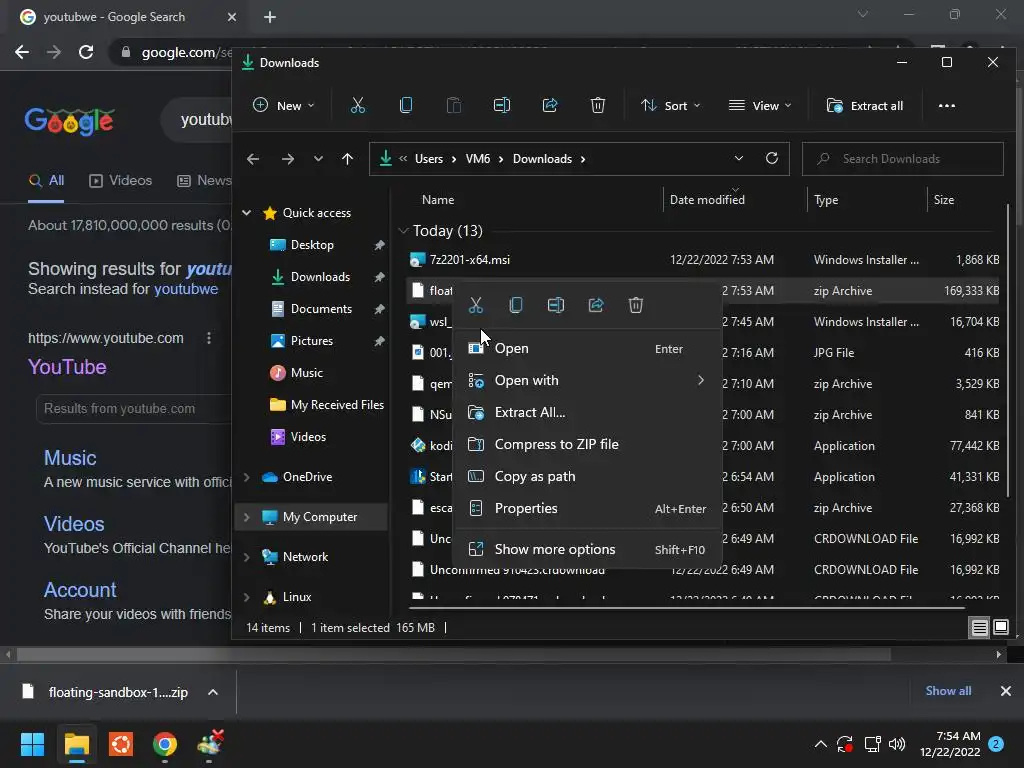Open the Music sitelink in Google results

(70, 458)
